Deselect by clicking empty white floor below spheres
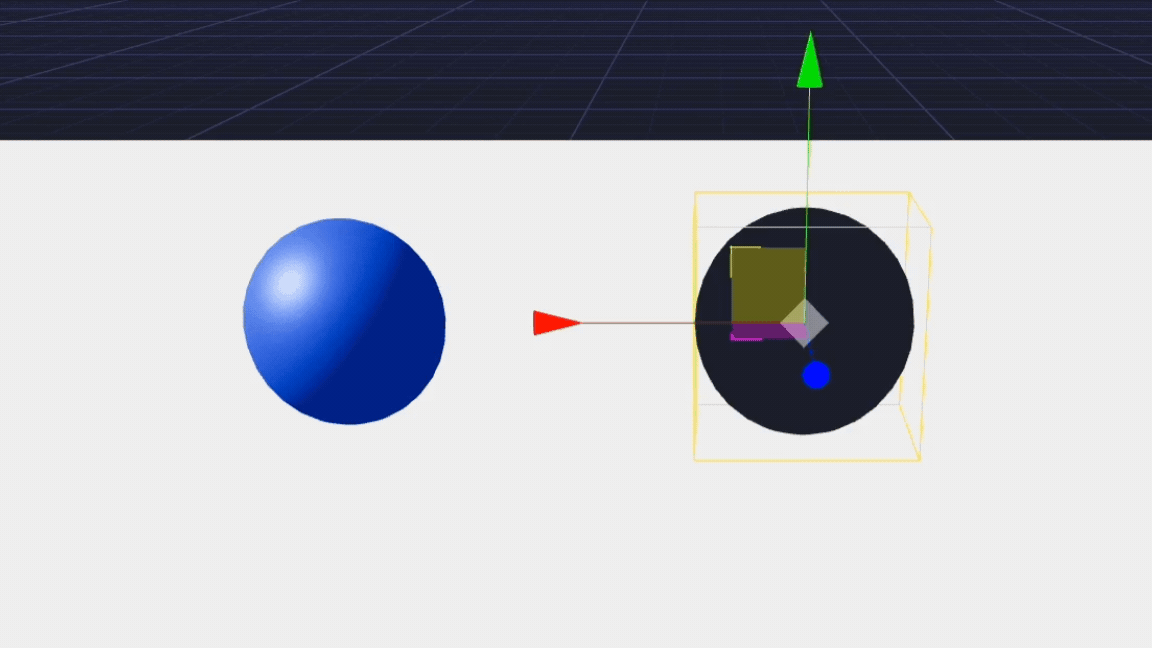1152x648 pixels. (500, 560)
